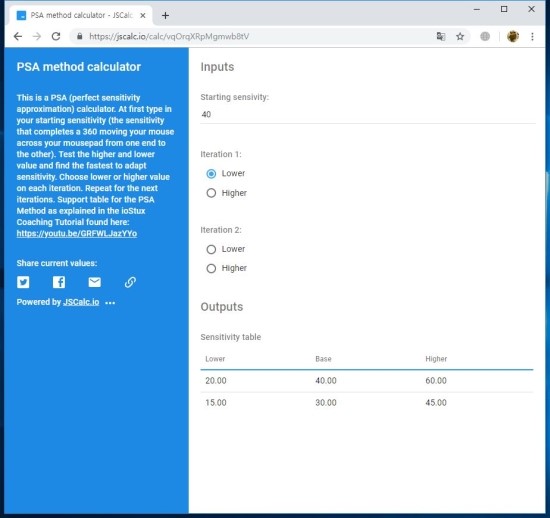Switch to PSA method calculator tab
The height and width of the screenshot is (518, 550).
click(x=82, y=15)
